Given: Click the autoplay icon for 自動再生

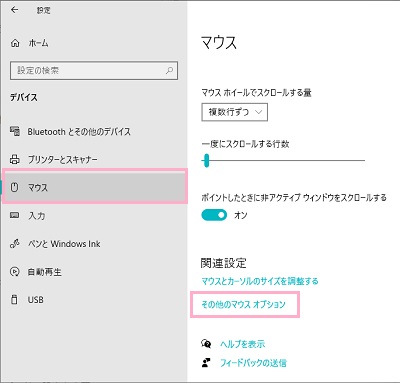Looking at the screenshot, I should 15,272.
